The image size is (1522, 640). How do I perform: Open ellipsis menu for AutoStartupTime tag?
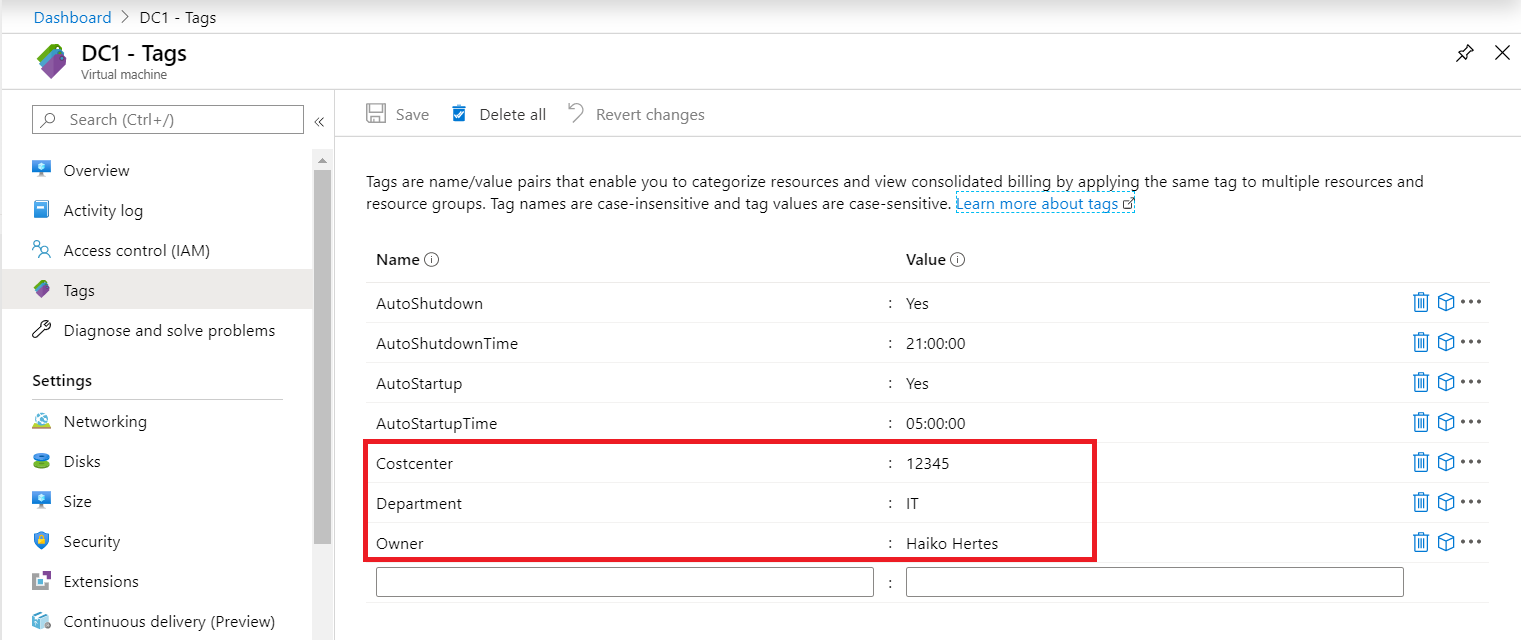[1470, 422]
